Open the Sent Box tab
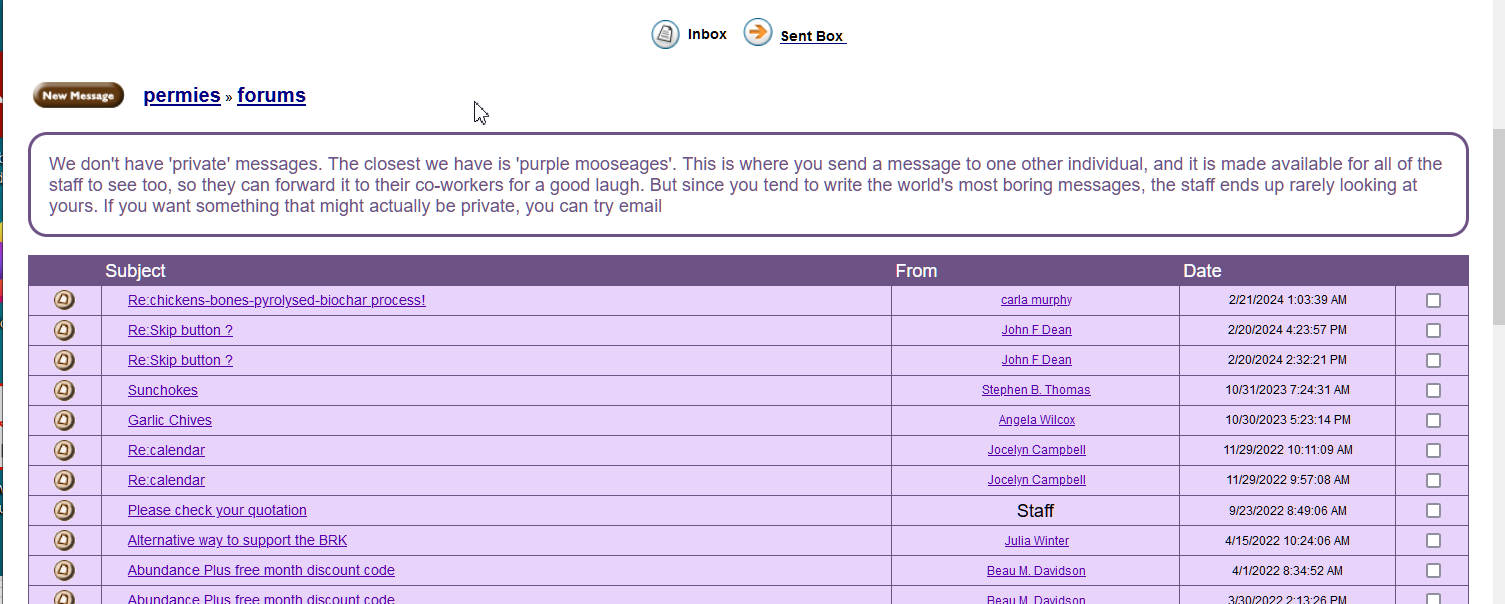Screen dimensions: 1505x604 click(812, 36)
